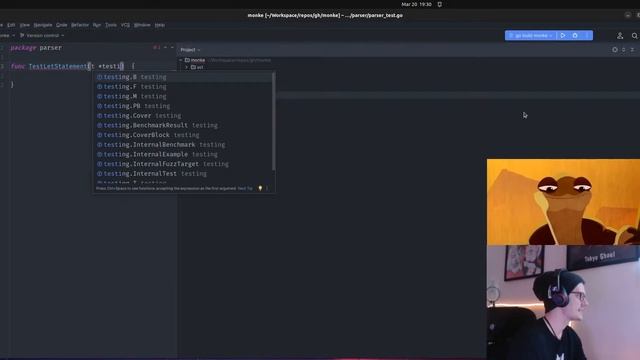Click the cartoon character thumbnail overlay

[x=563, y=202]
